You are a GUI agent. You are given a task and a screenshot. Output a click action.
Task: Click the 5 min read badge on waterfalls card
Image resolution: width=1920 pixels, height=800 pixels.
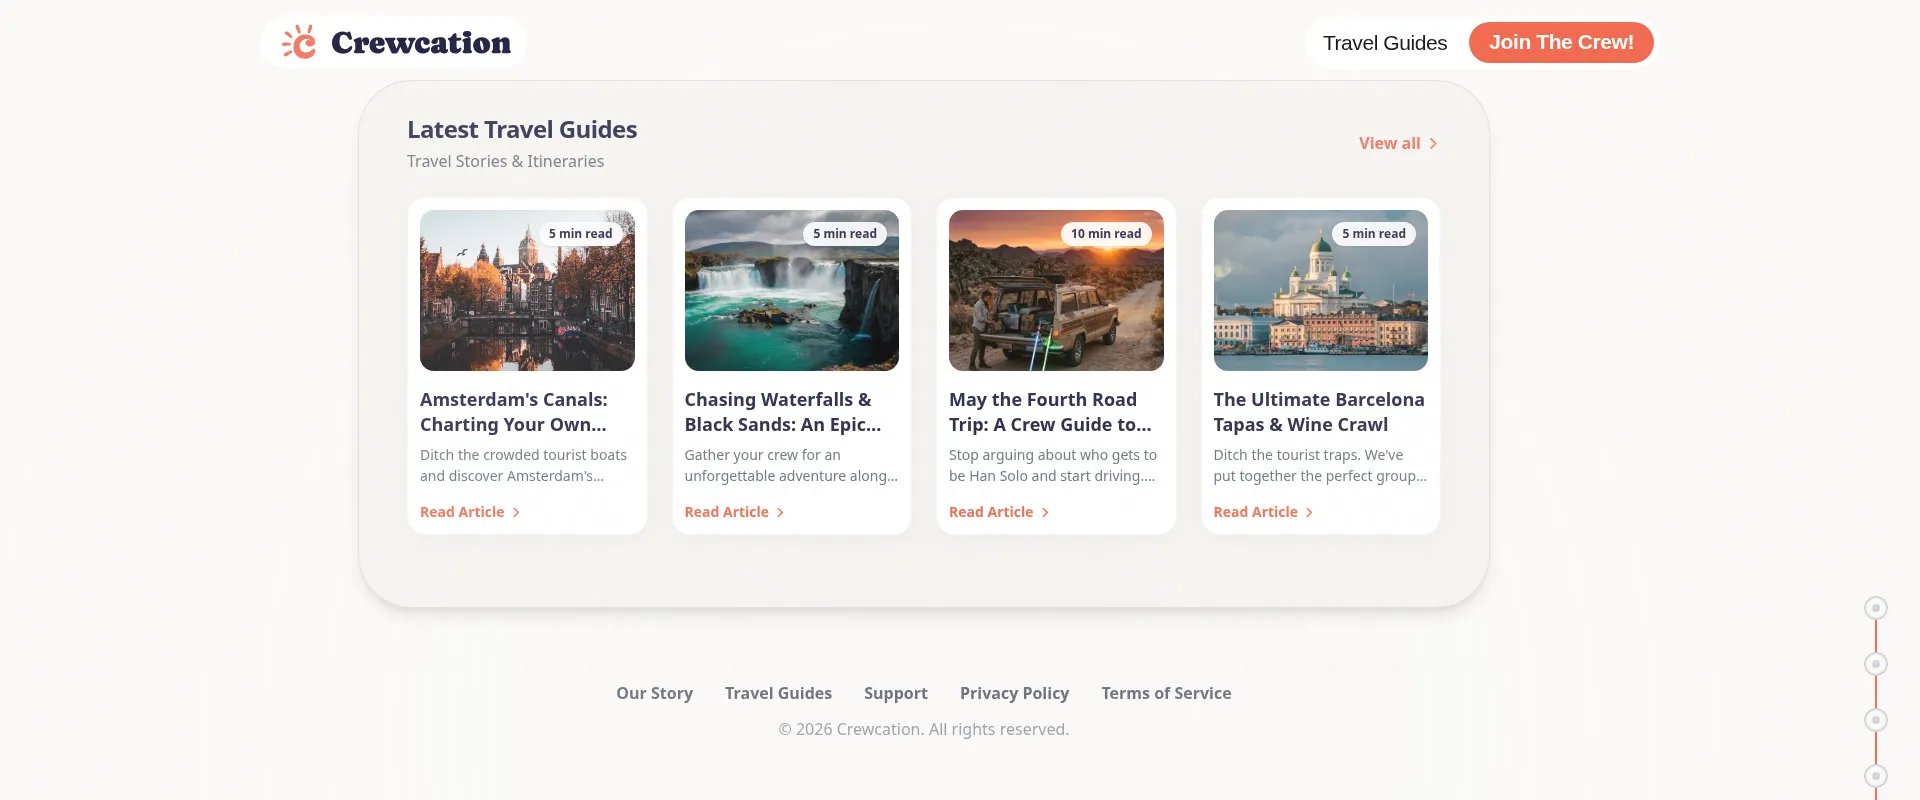tap(845, 234)
